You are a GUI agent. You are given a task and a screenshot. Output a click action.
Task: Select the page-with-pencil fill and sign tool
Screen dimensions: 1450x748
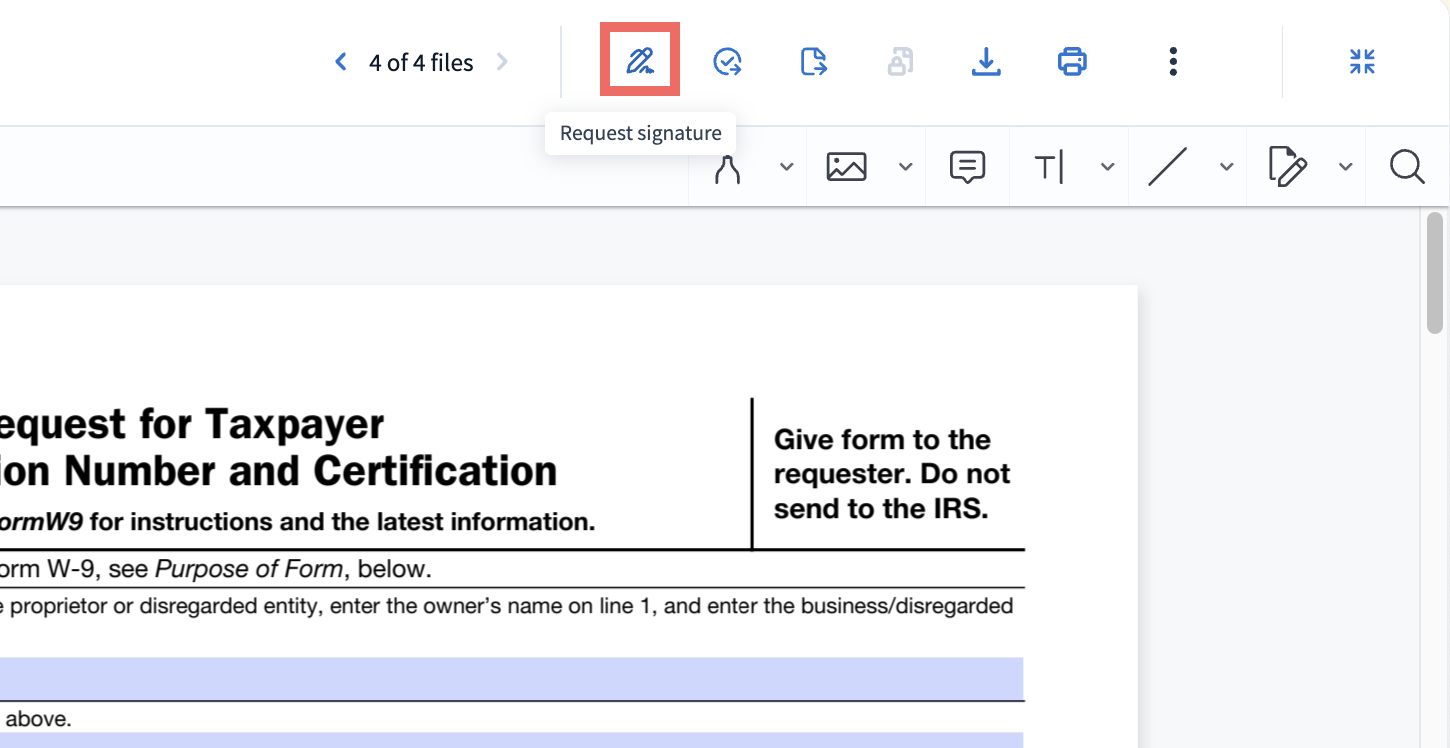tap(1287, 167)
